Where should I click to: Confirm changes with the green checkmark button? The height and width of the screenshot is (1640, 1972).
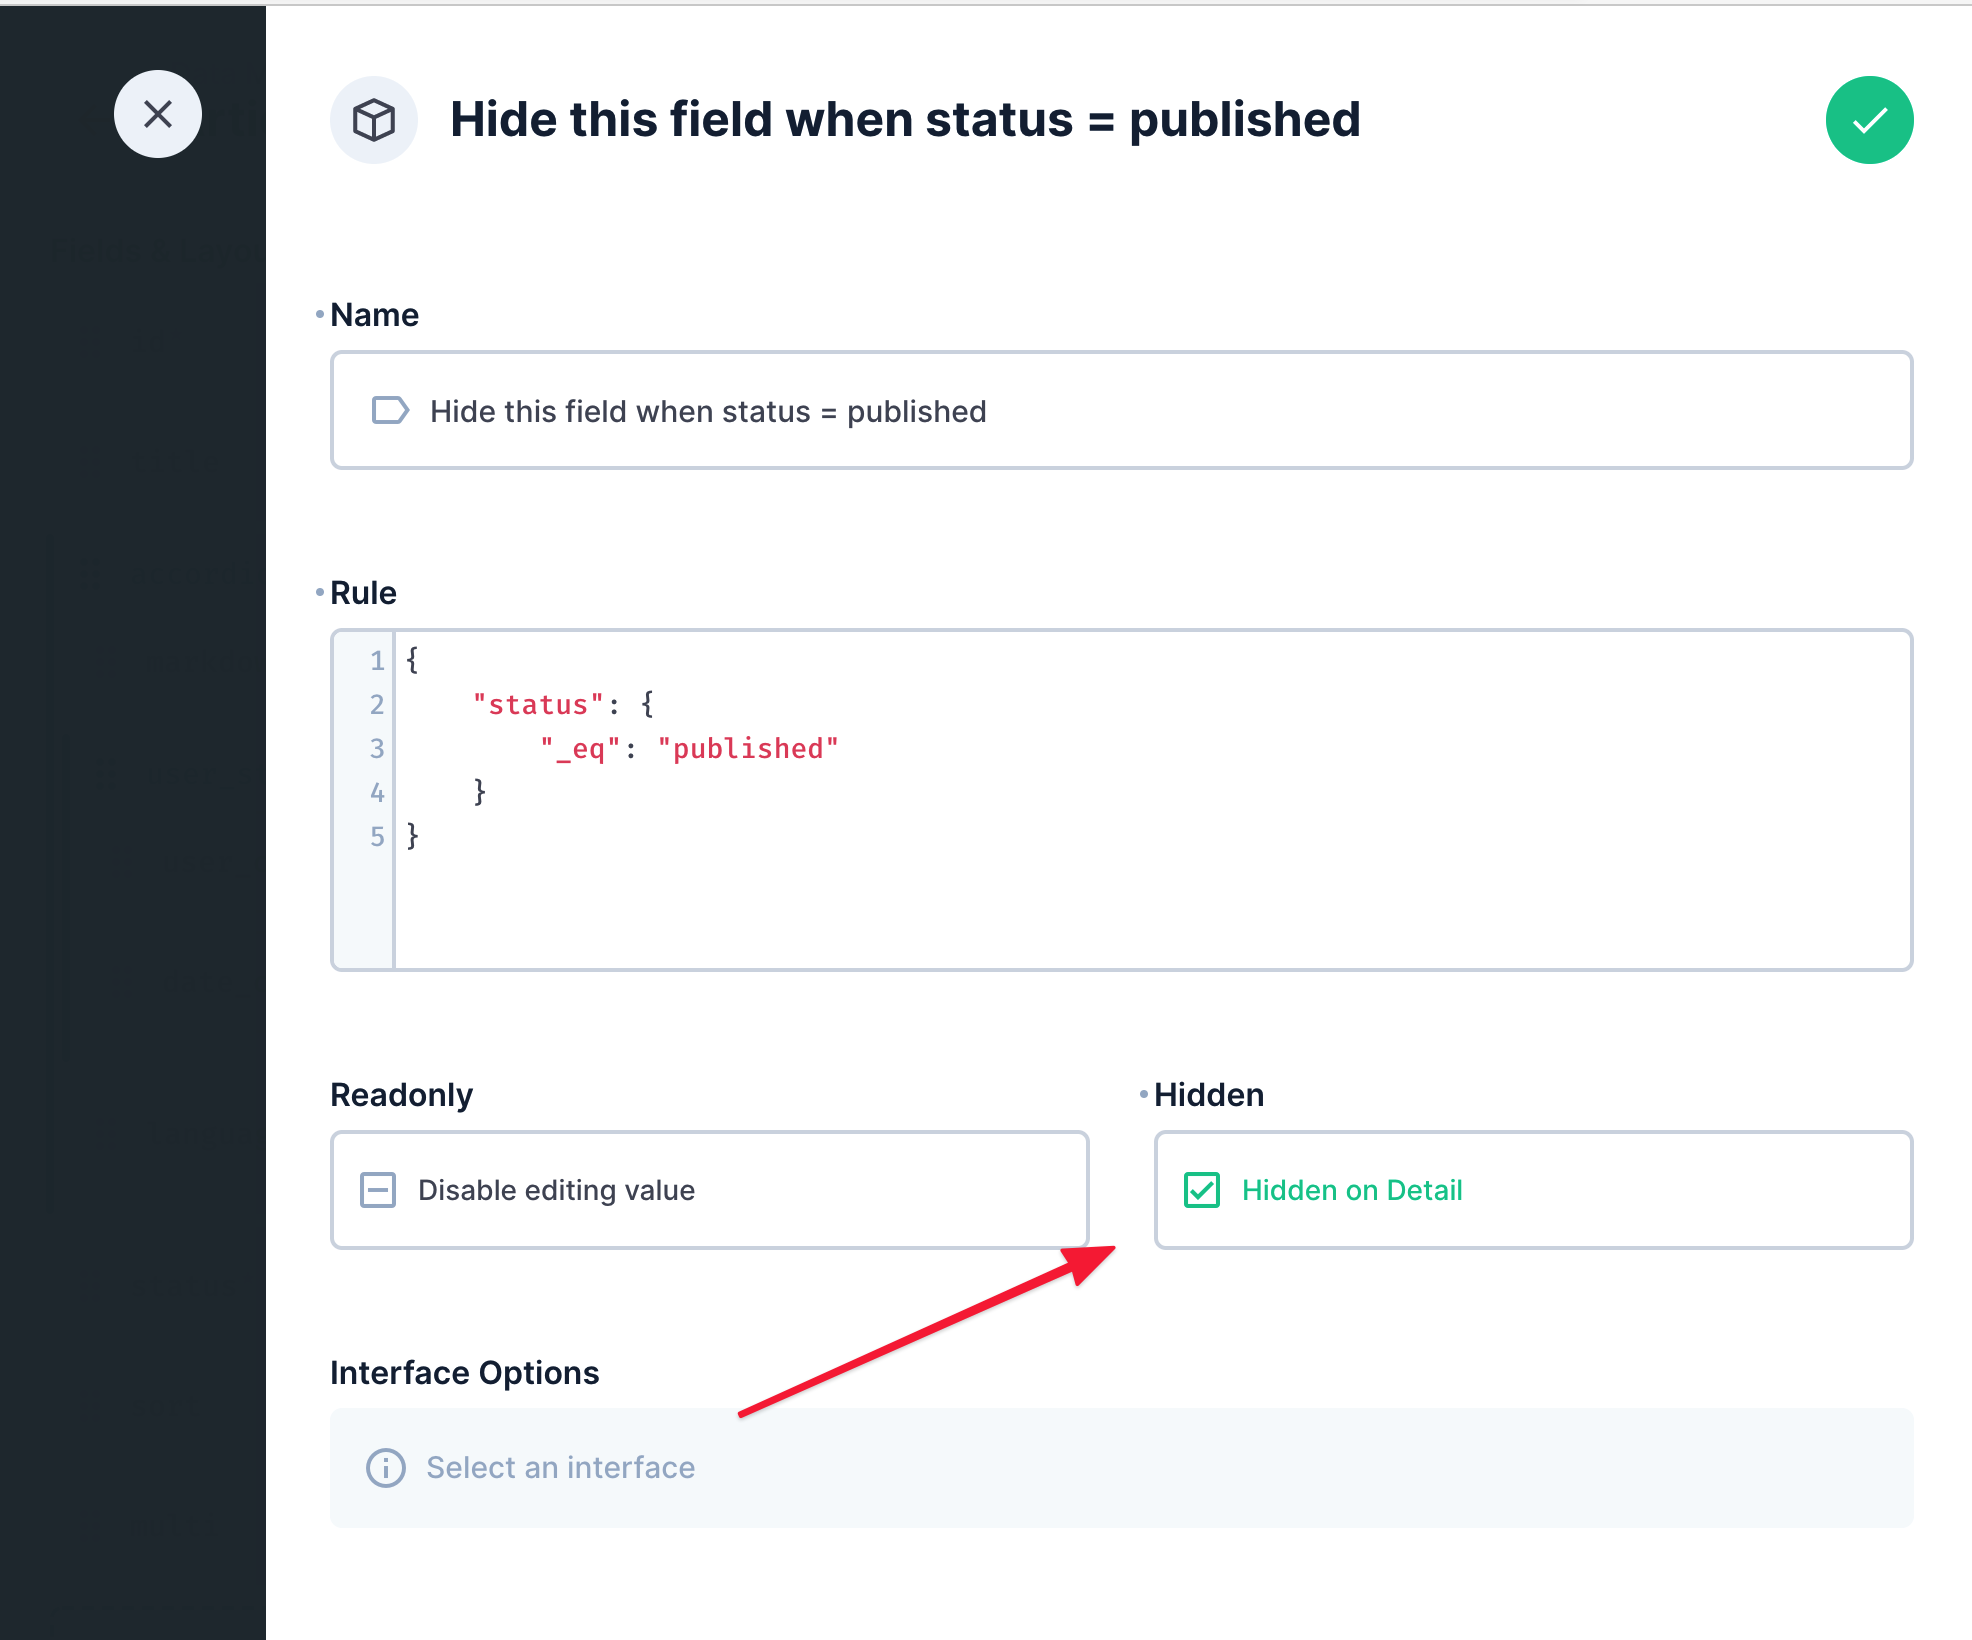tap(1869, 120)
